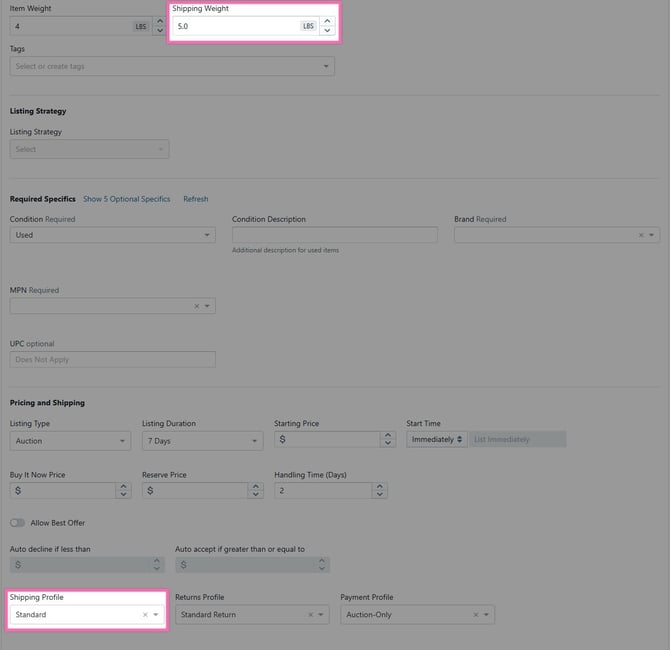Decrease the Item Weight value
The height and width of the screenshot is (650, 670).
point(160,32)
